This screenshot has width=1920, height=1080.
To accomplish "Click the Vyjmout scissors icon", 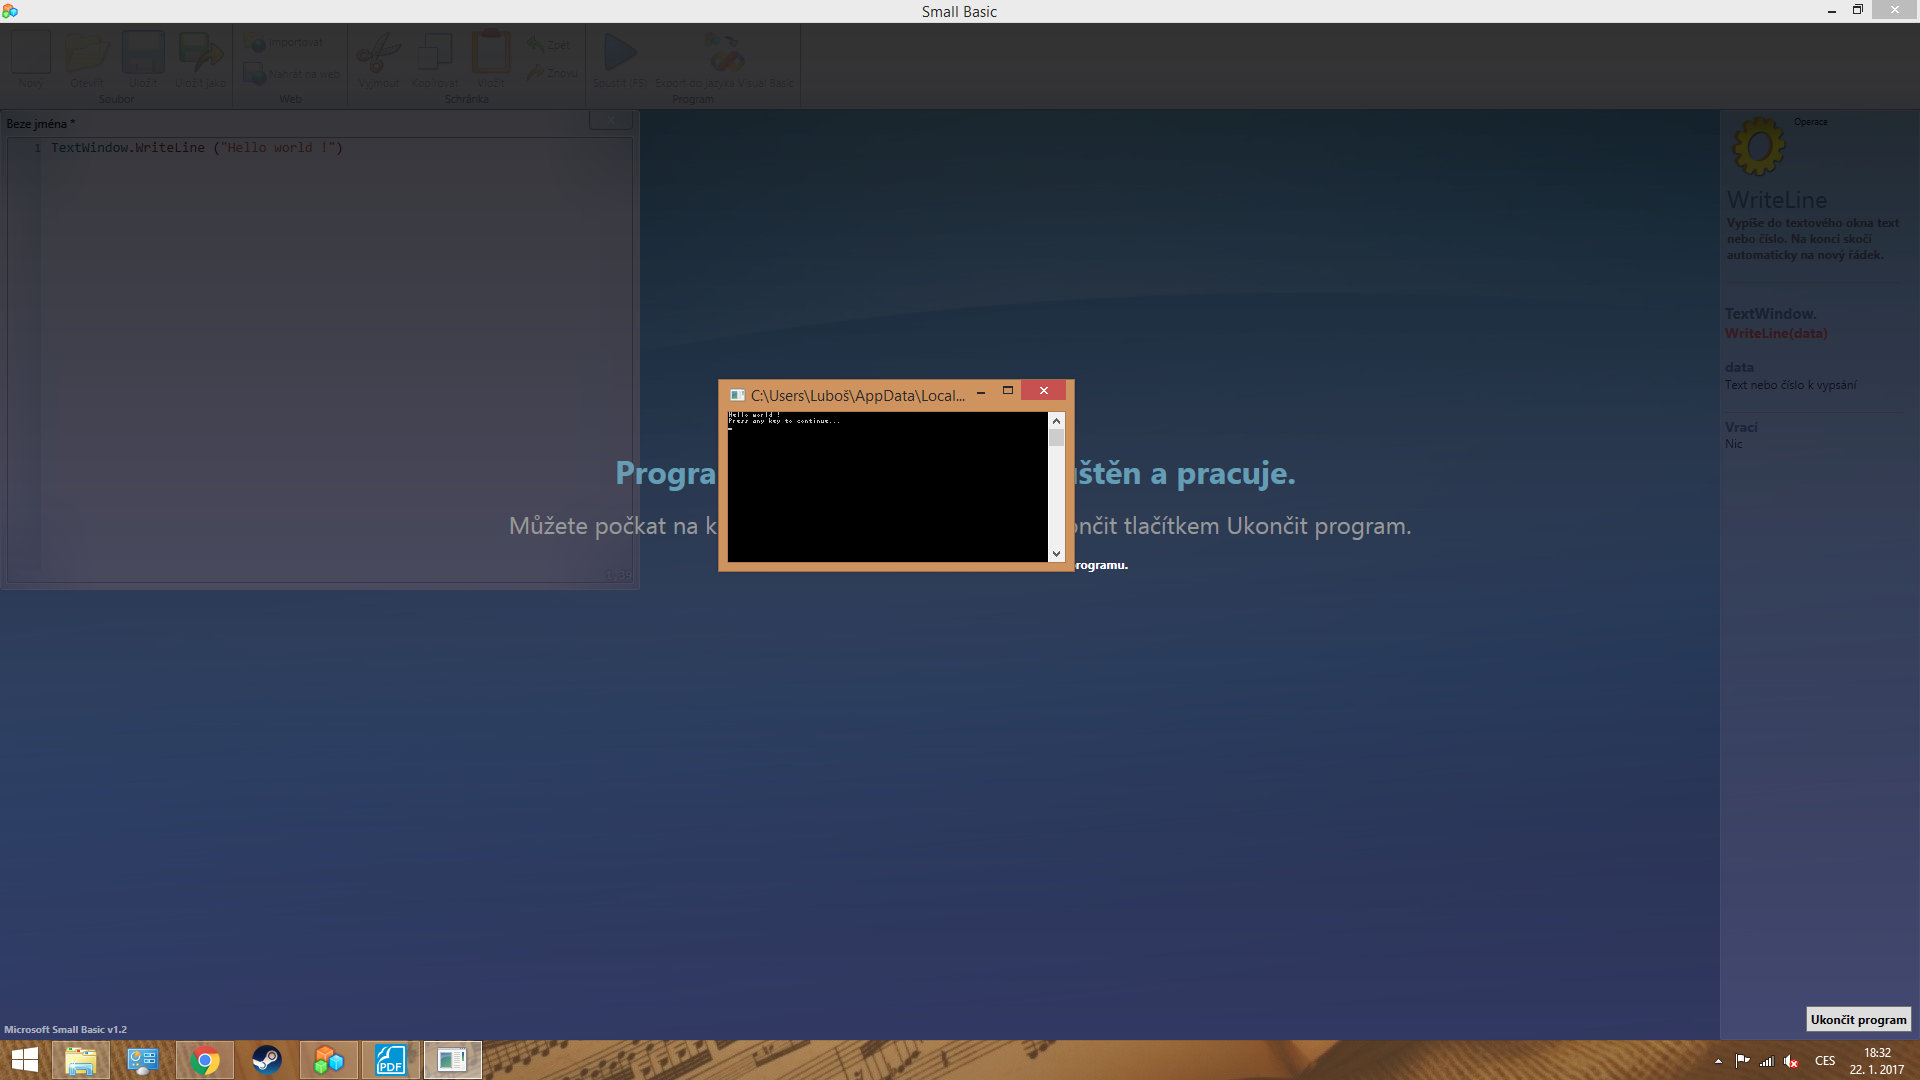I will [x=378, y=53].
